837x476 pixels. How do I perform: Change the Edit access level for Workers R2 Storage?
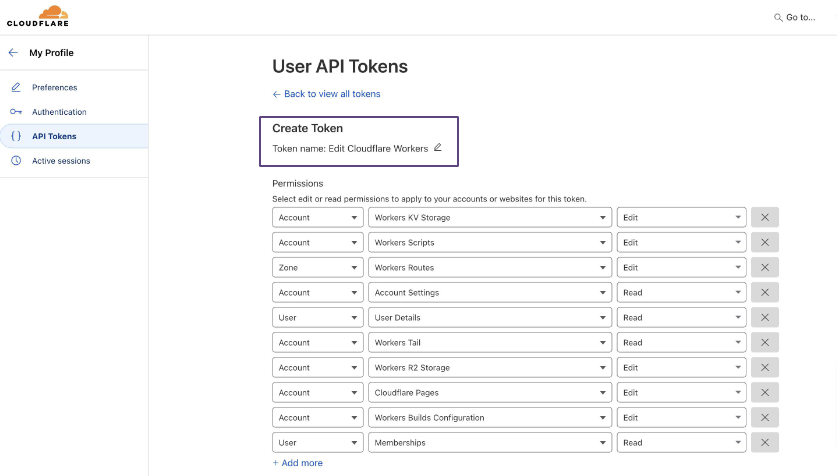(682, 368)
